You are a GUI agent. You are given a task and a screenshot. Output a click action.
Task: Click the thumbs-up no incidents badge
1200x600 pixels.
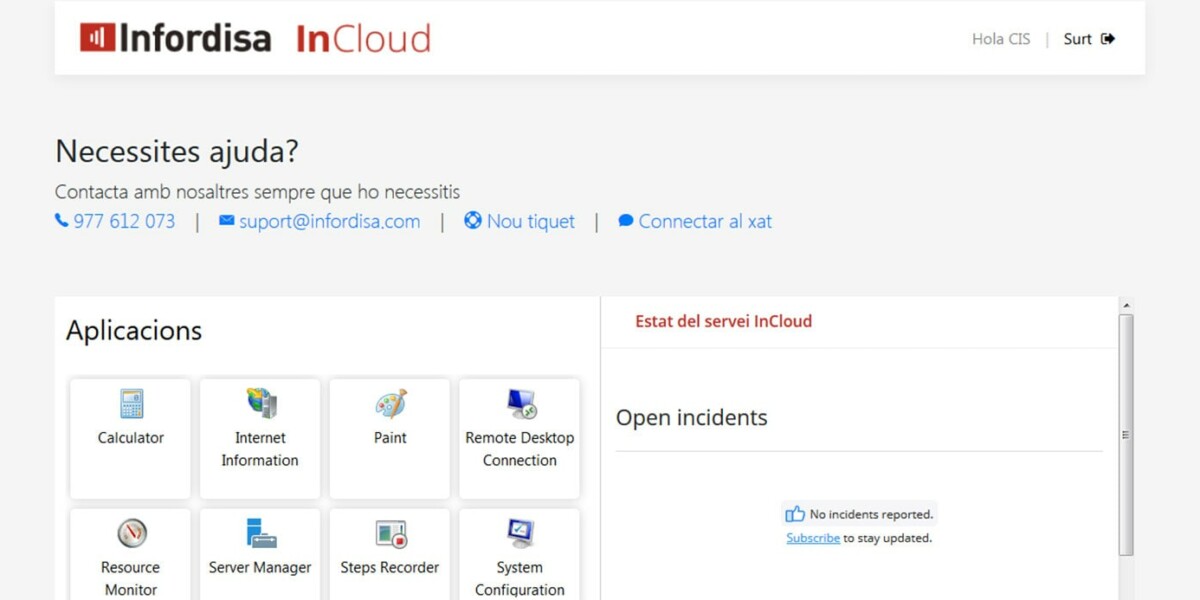click(858, 513)
